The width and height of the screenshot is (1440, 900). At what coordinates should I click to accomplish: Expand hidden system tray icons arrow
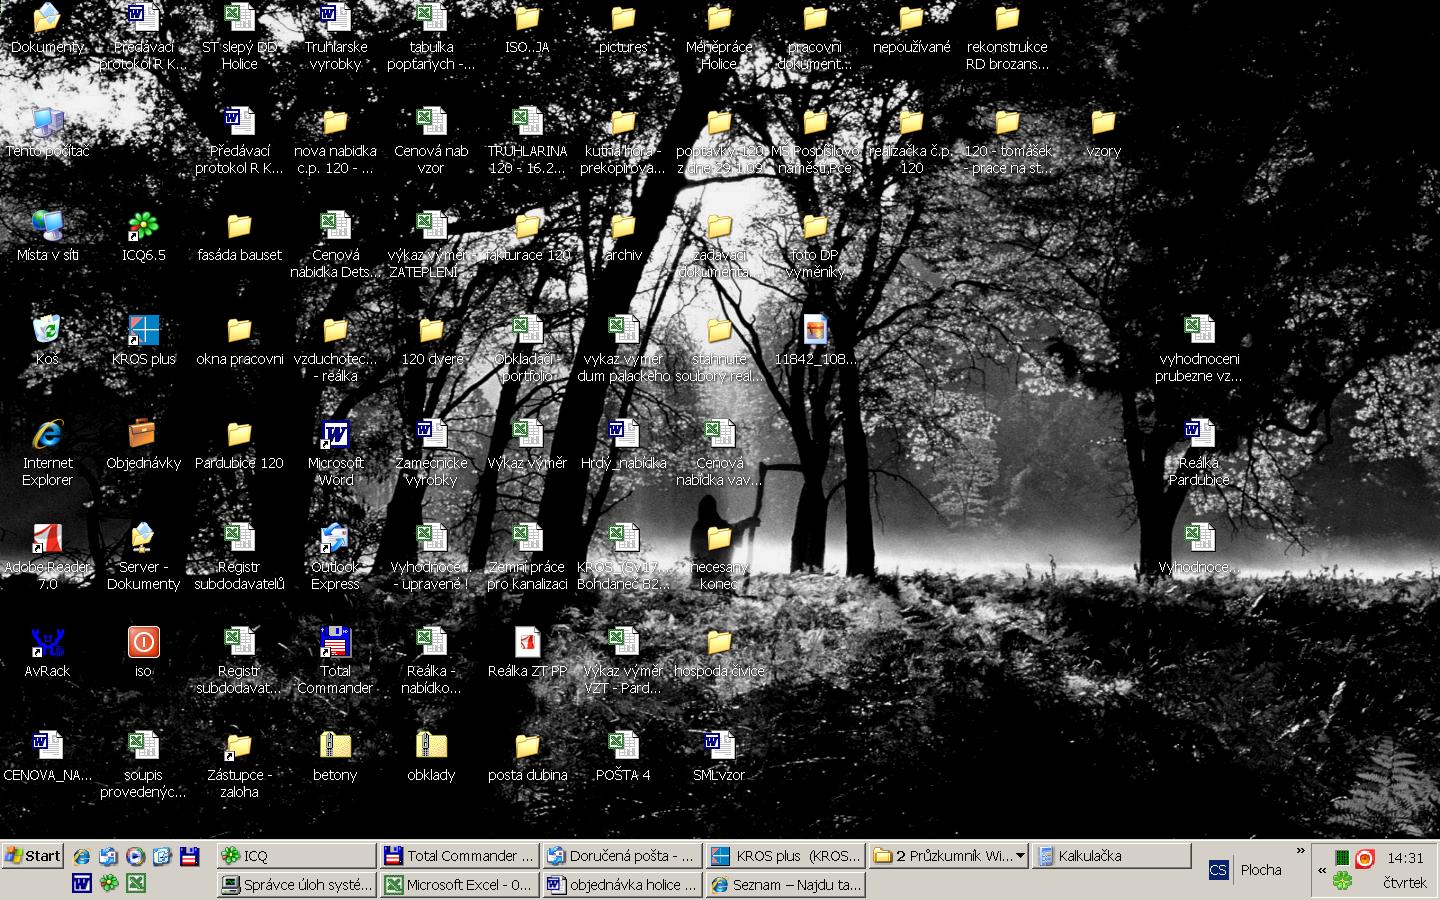point(1321,871)
